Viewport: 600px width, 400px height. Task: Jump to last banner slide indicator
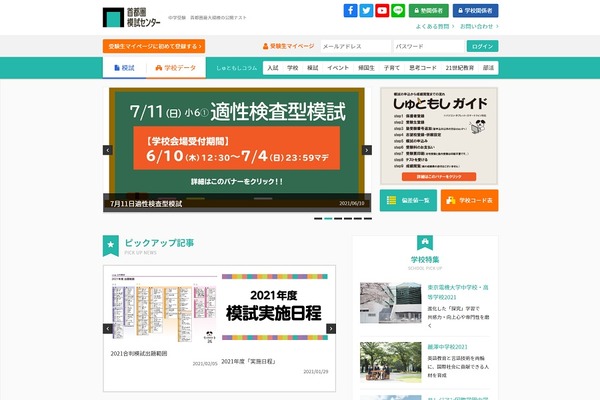pos(368,219)
